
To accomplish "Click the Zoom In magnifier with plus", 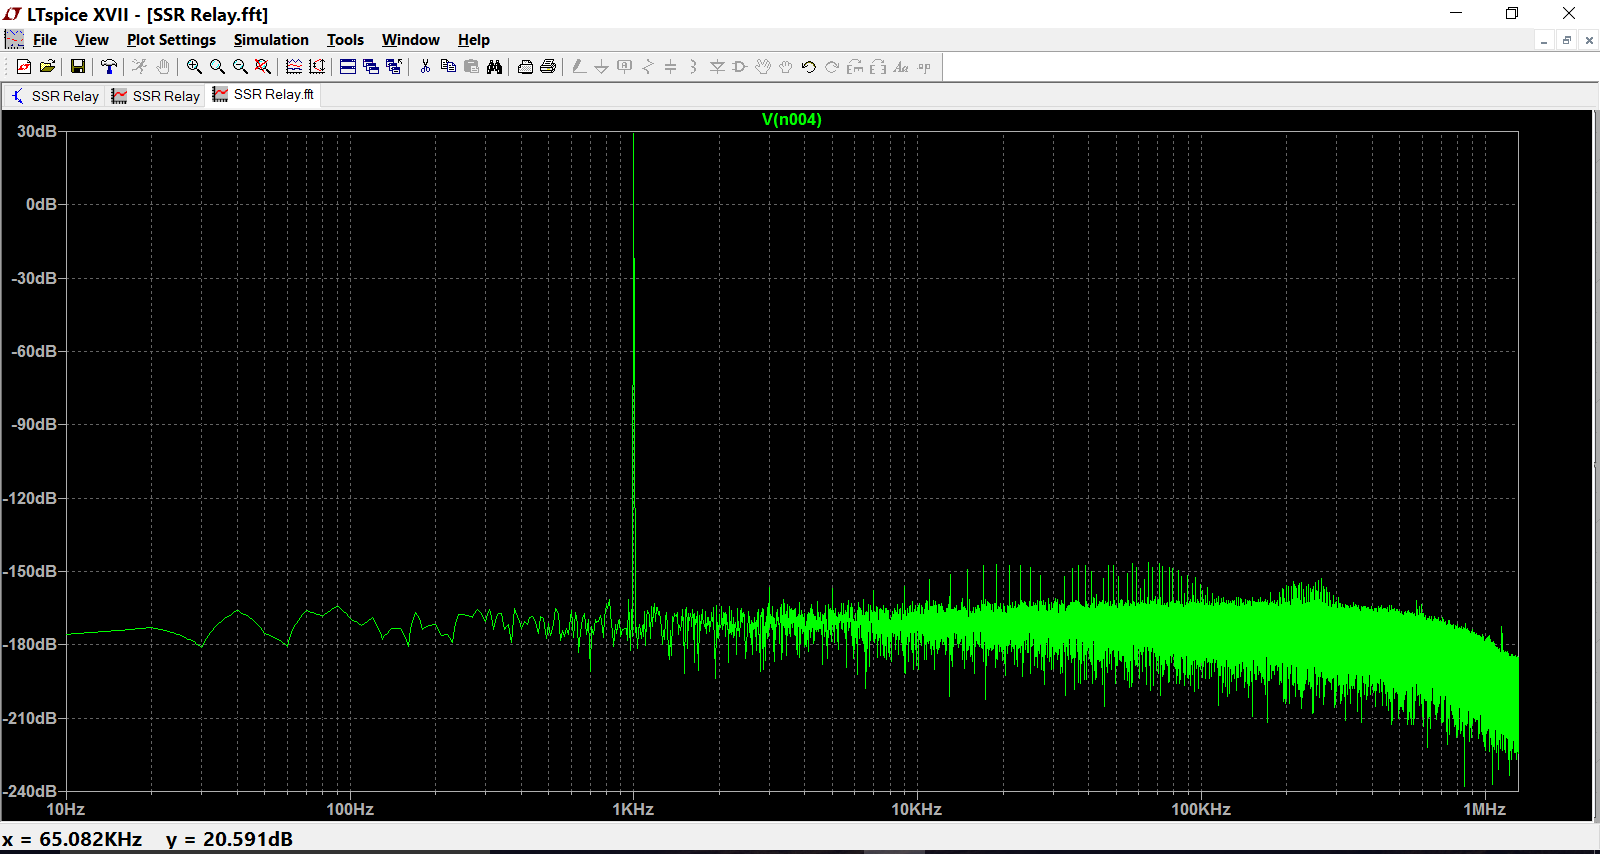I will (x=194, y=67).
